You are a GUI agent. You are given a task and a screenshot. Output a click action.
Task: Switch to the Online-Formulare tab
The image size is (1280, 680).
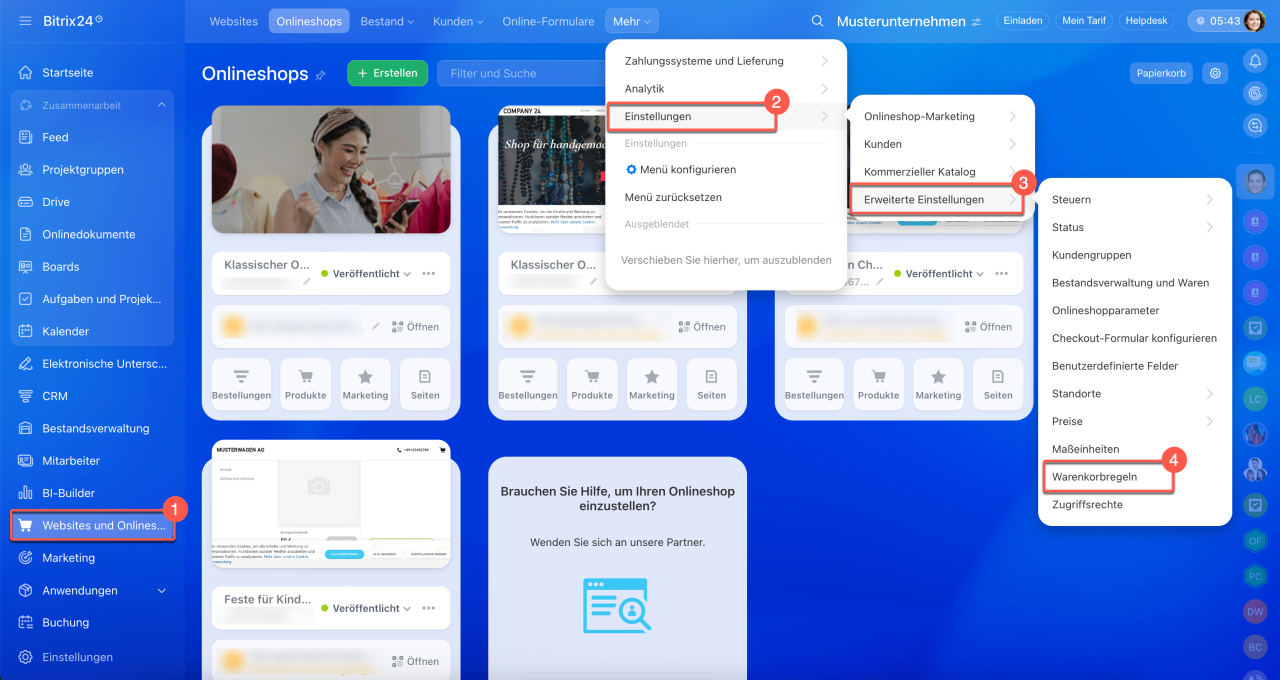pyautogui.click(x=548, y=21)
